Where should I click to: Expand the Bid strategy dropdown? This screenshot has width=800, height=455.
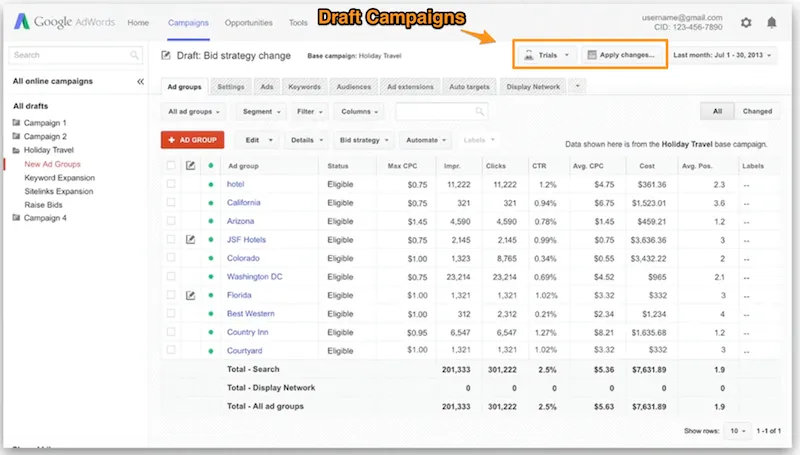(x=362, y=140)
